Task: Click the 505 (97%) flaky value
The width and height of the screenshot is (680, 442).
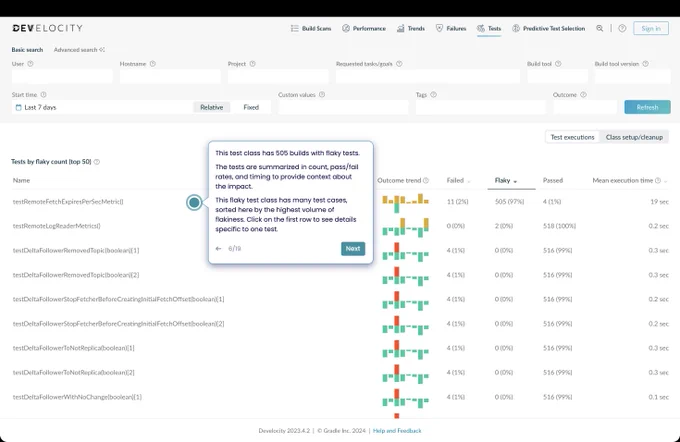Action: [509, 202]
